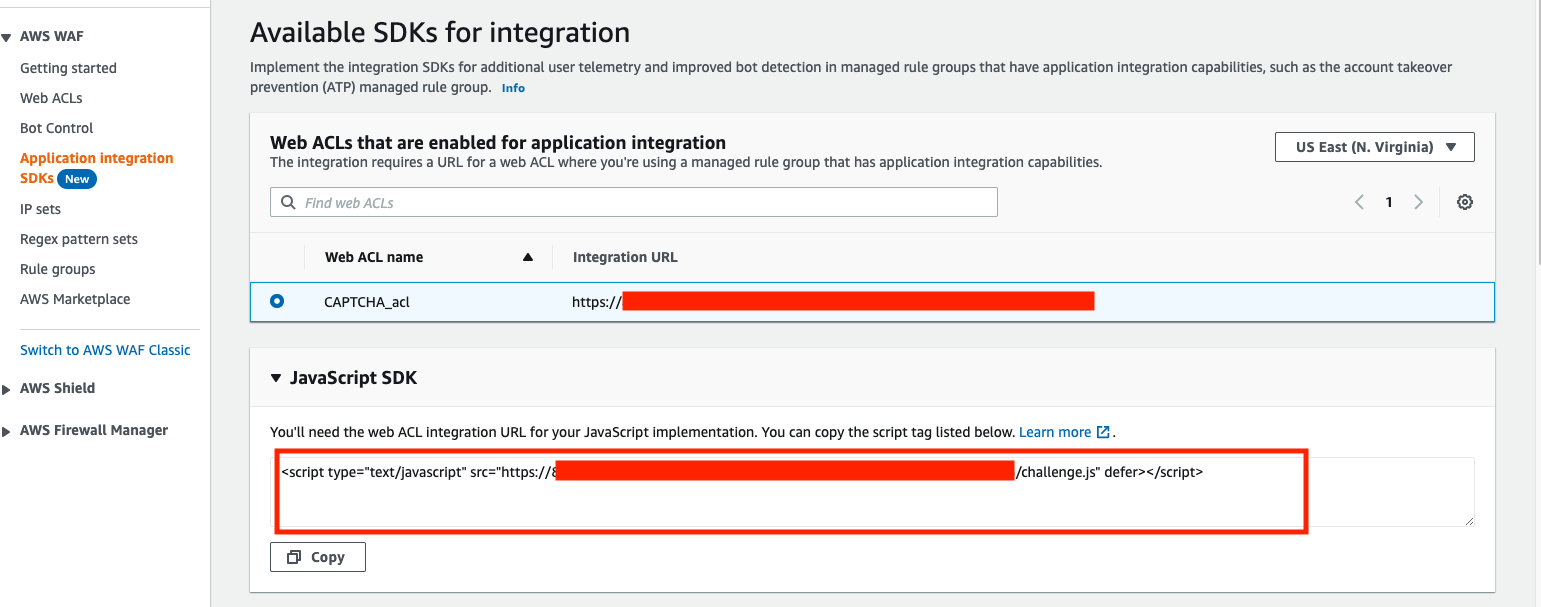Collapse the JavaScript SDK section
Image resolution: width=1541 pixels, height=607 pixels.
276,379
